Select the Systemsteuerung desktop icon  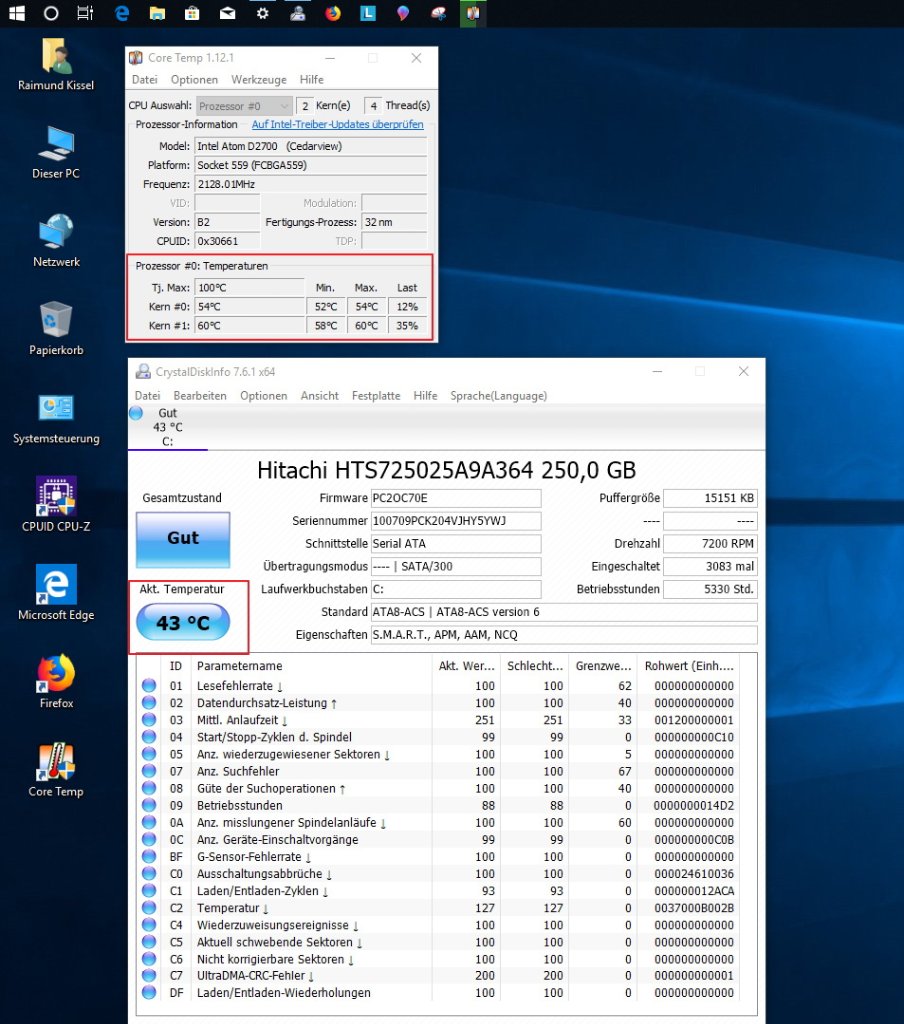click(56, 418)
